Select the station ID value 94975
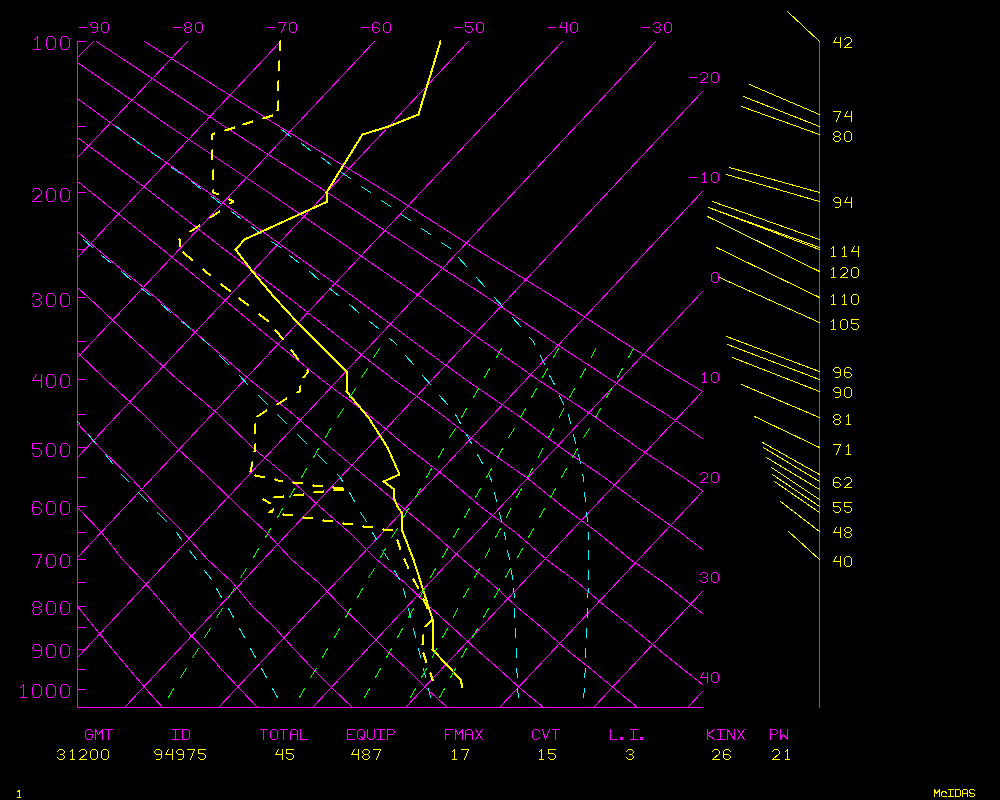1000x800 pixels. pos(180,755)
